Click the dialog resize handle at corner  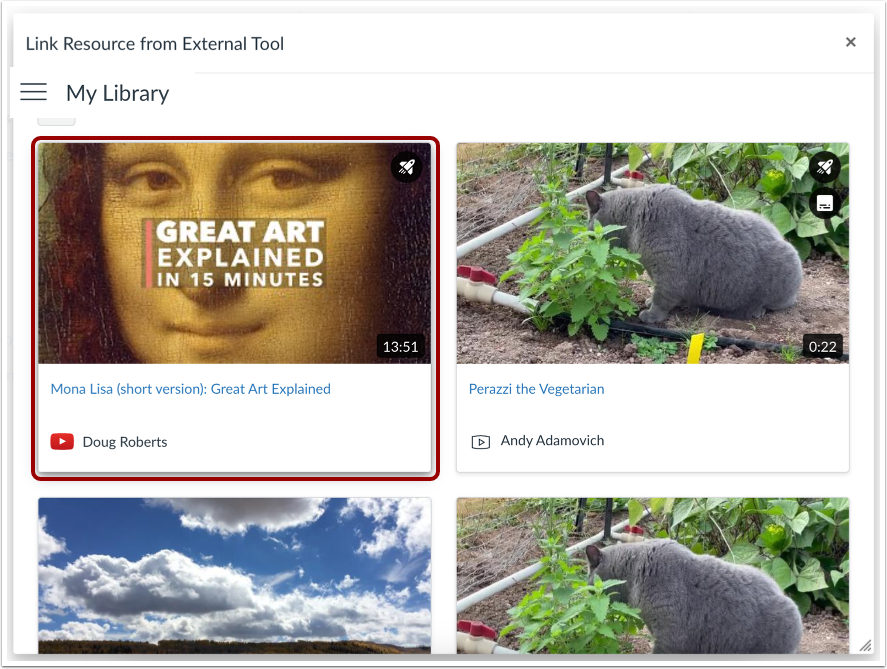[x=866, y=646]
